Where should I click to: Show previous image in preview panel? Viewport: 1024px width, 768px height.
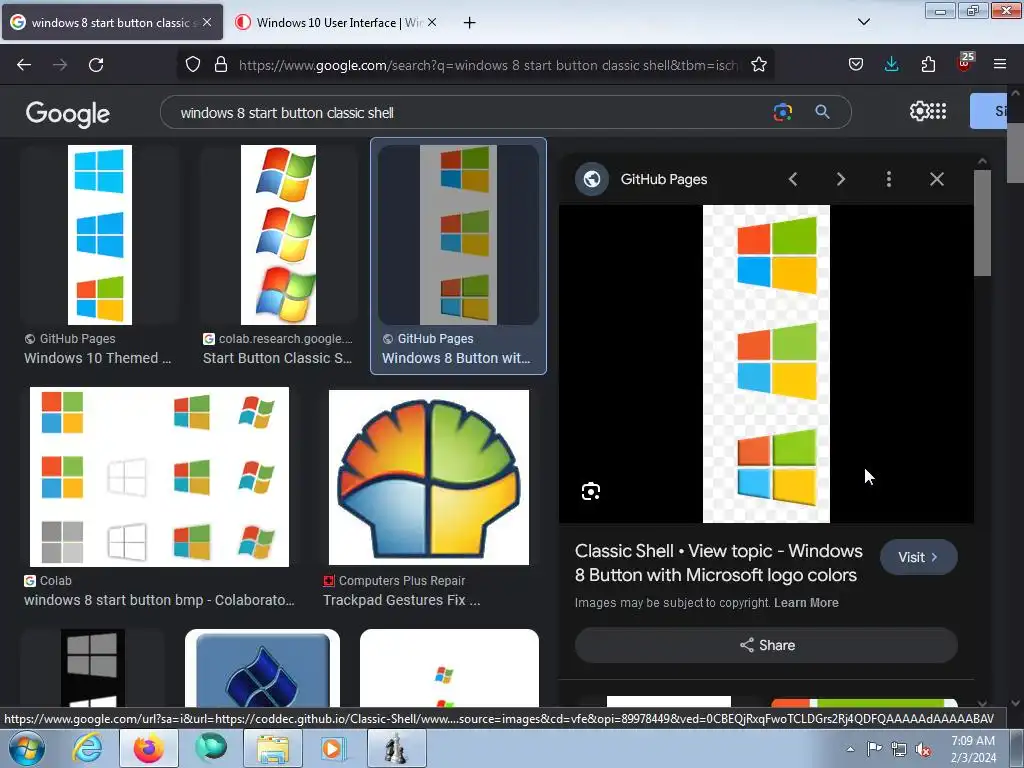click(x=793, y=179)
